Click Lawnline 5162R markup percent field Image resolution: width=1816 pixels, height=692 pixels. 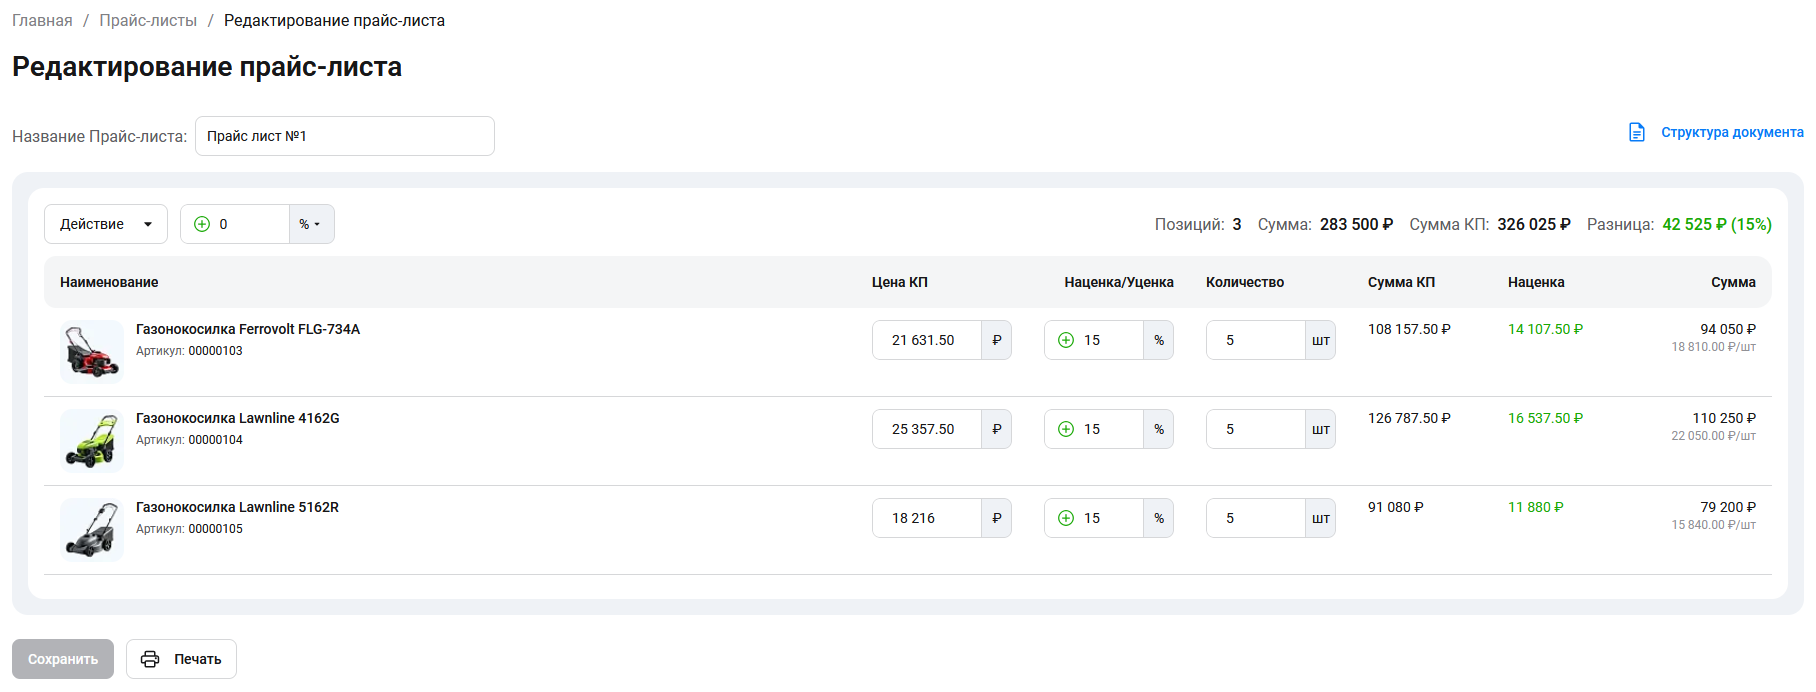1110,518
